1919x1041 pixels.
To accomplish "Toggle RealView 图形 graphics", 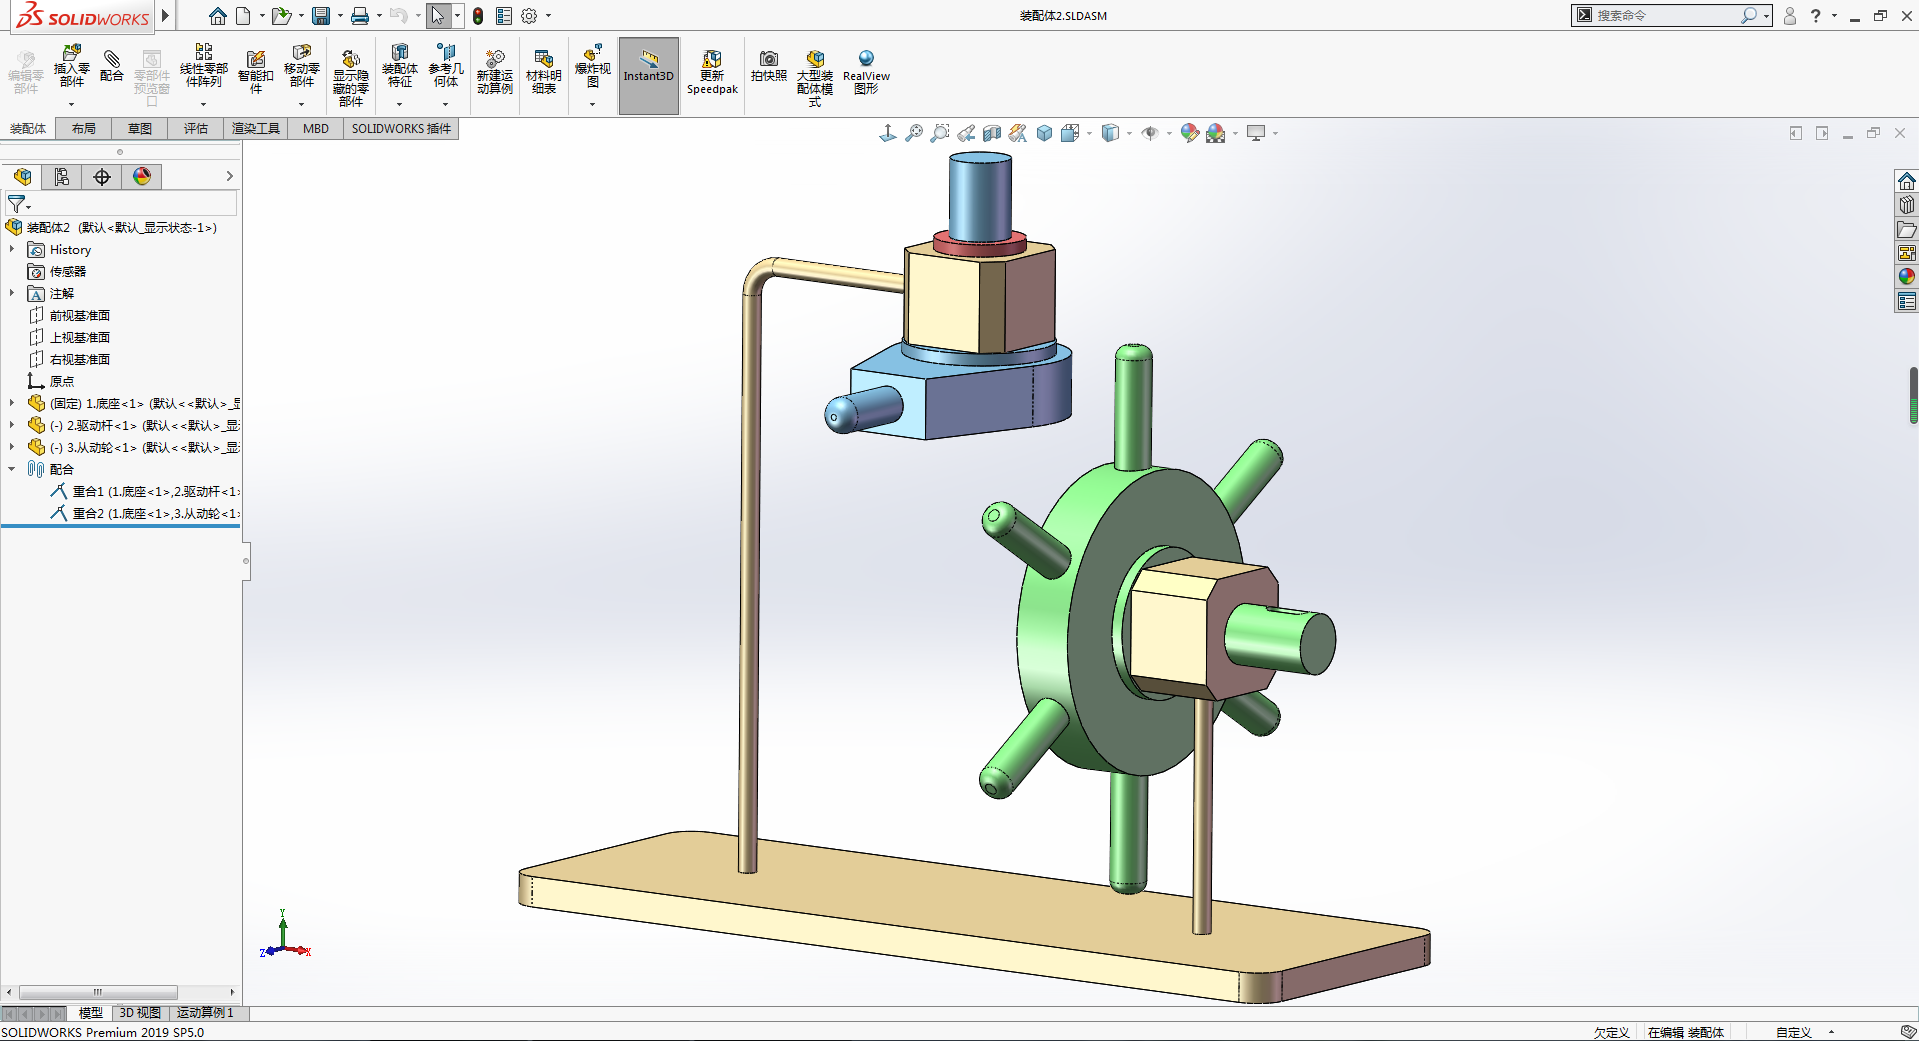I will [x=866, y=72].
